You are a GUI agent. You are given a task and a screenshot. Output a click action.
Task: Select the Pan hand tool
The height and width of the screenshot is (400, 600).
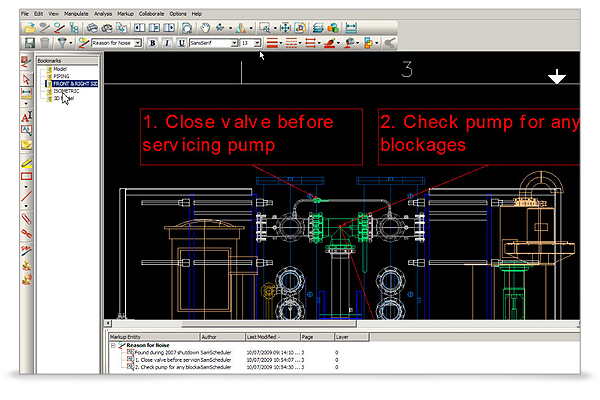tap(206, 28)
